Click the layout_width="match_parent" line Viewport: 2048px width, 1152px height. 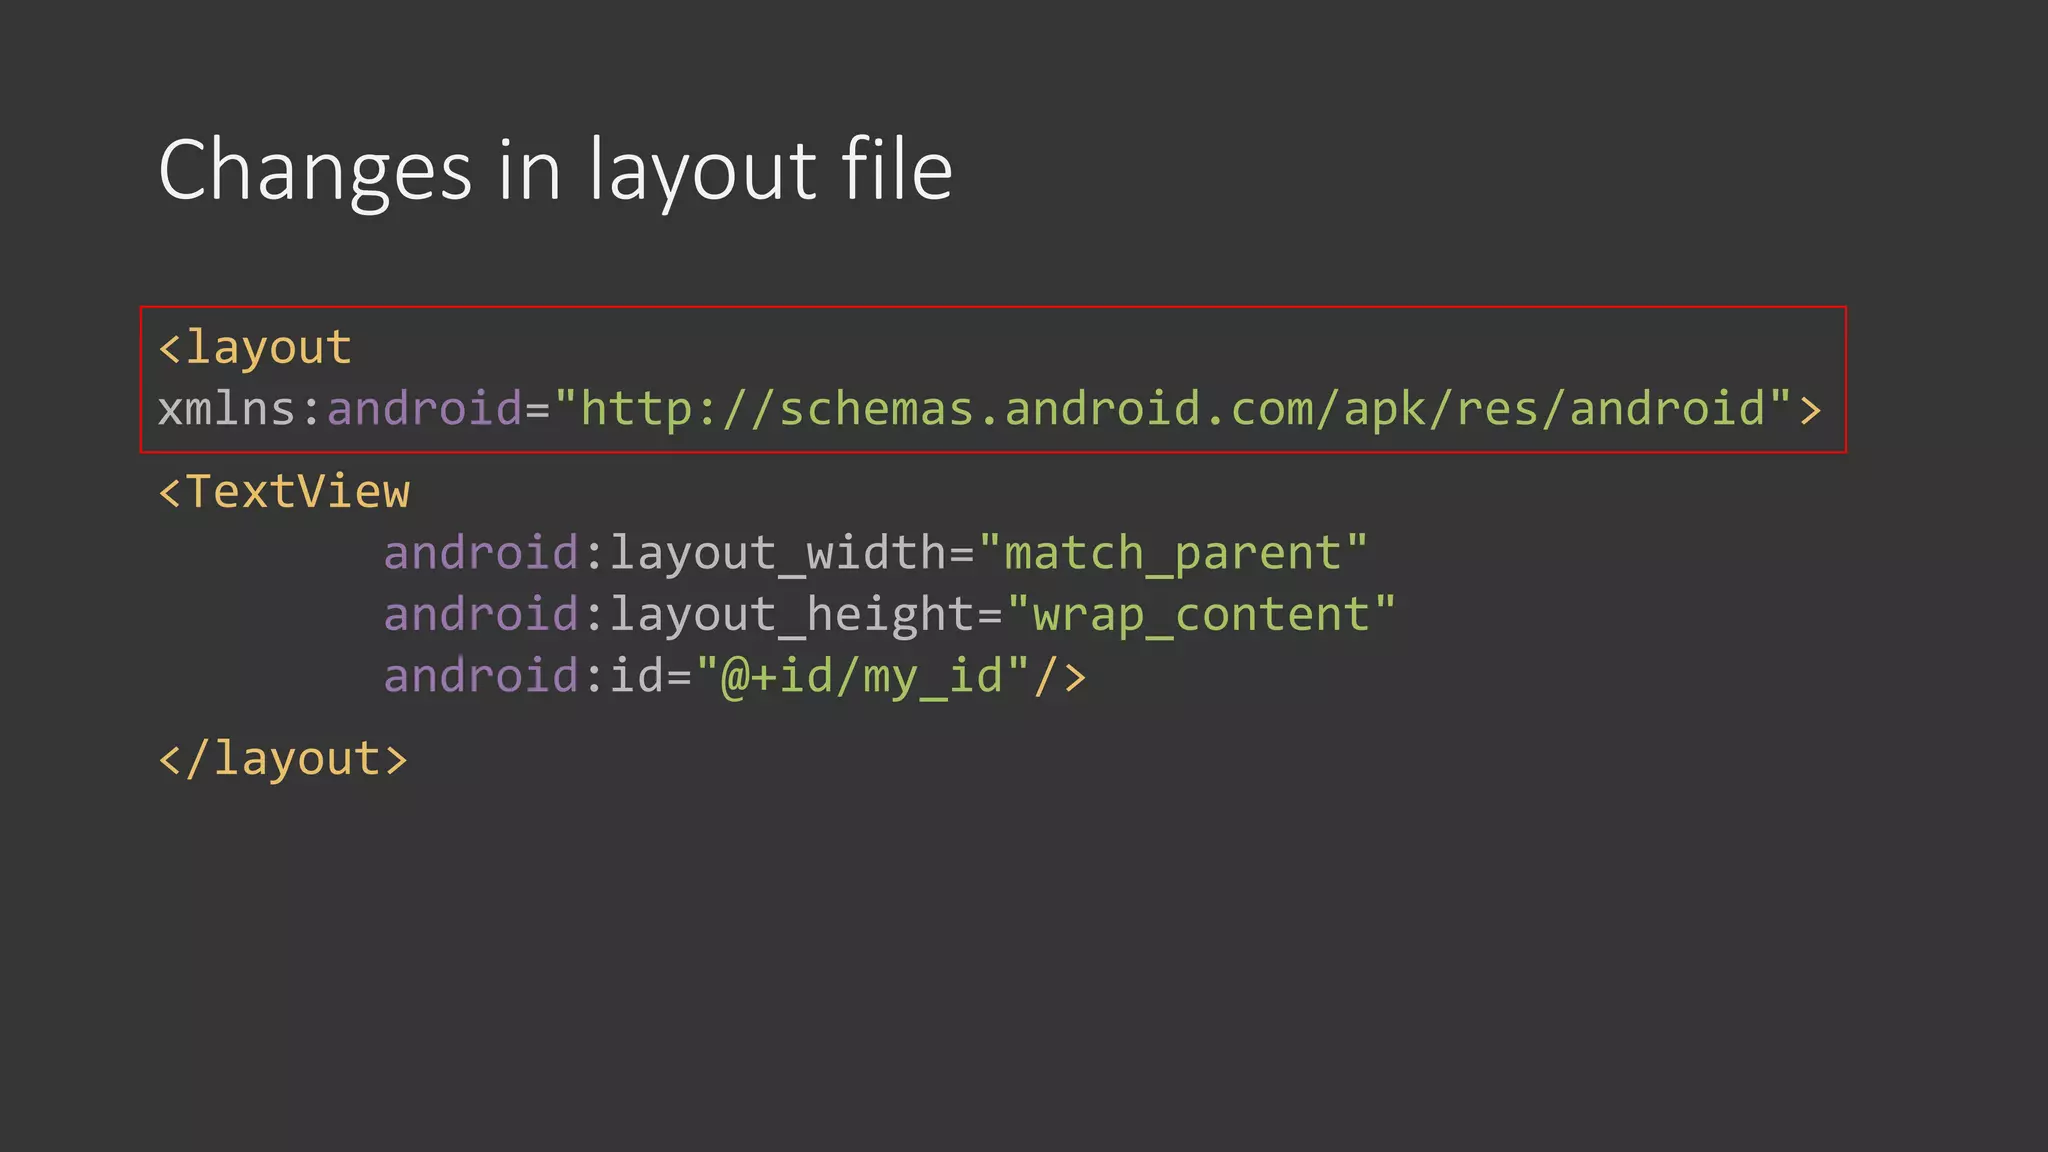coord(875,553)
